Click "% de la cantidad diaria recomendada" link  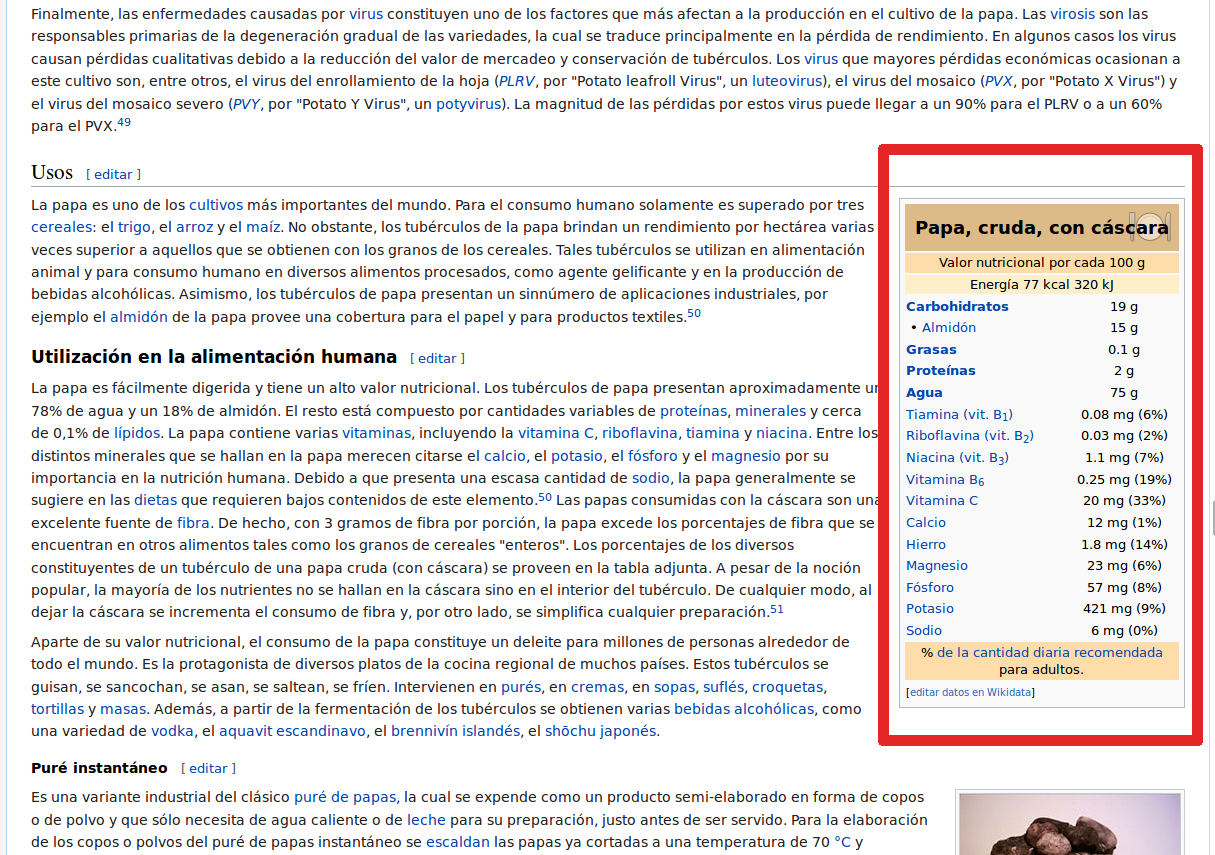click(1044, 651)
